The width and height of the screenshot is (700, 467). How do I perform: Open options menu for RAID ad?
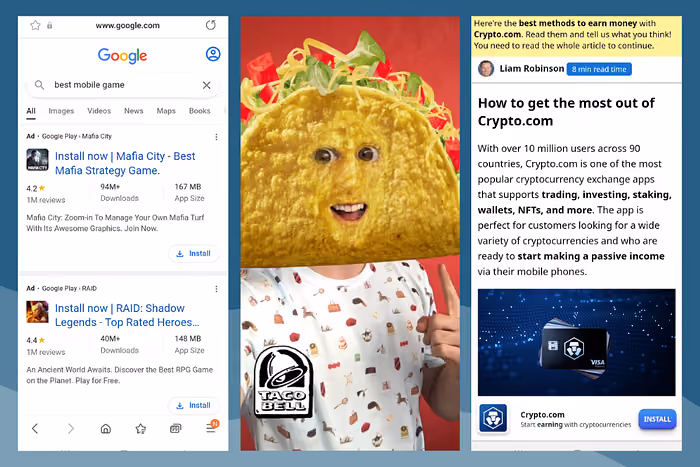click(217, 289)
